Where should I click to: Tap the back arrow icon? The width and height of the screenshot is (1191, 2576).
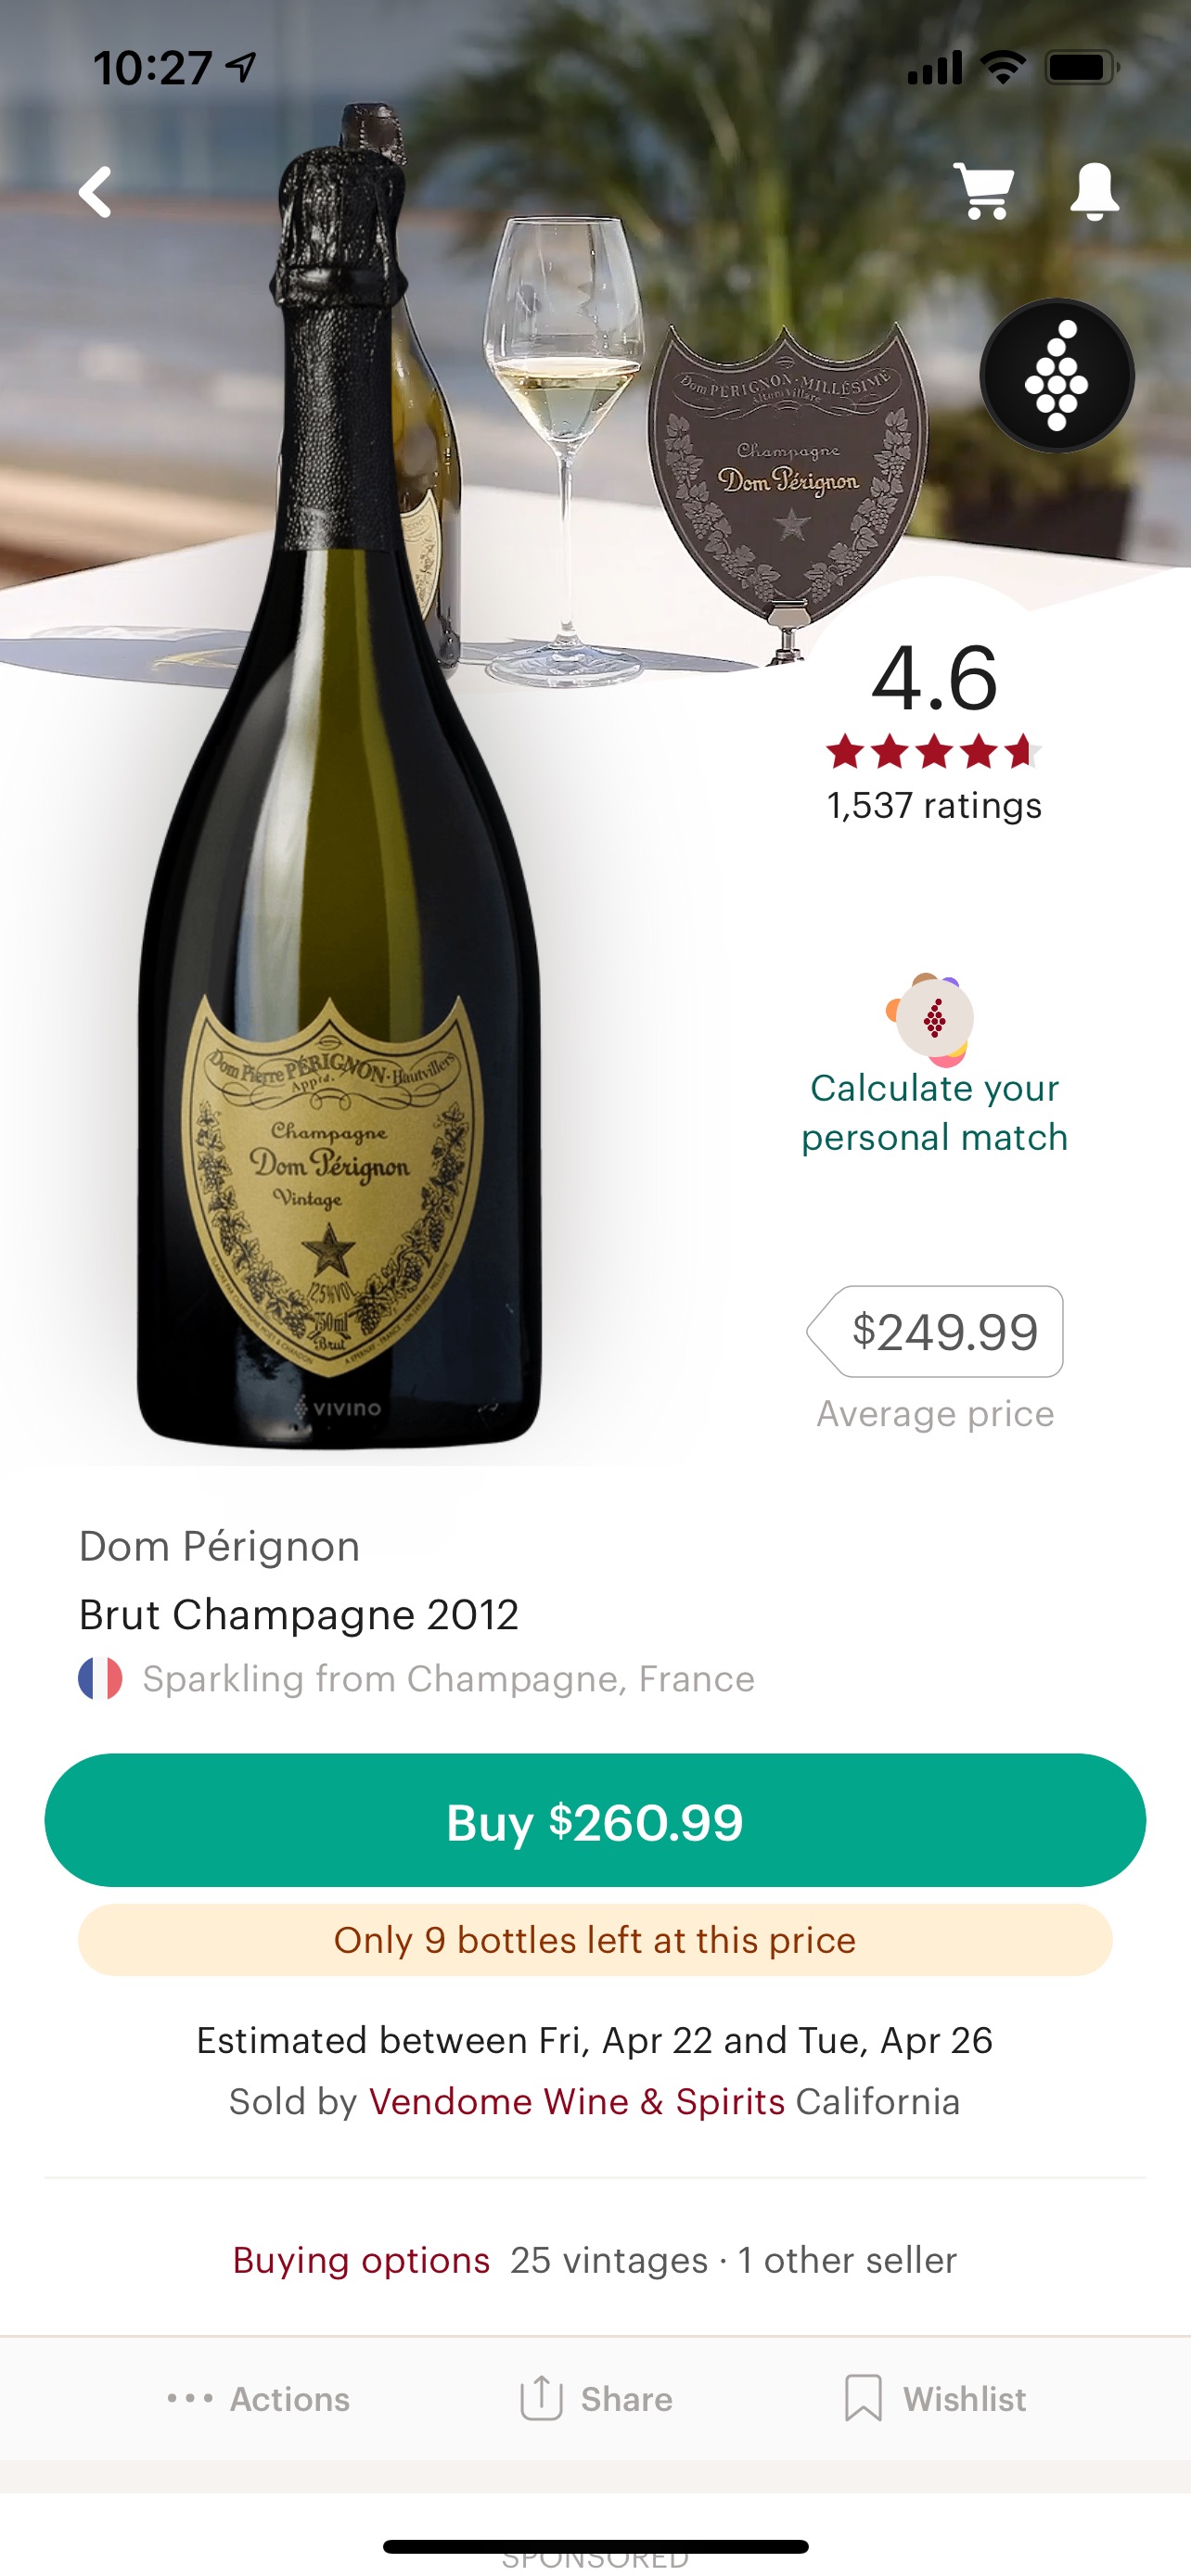[96, 191]
